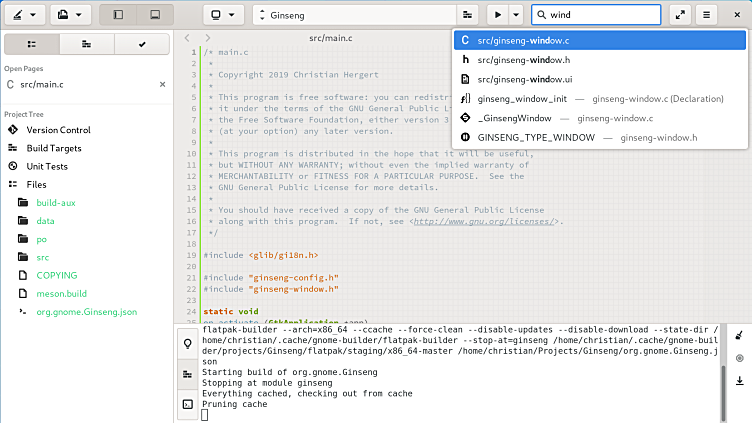The height and width of the screenshot is (423, 752).
Task: Show the lightbulb diagnostics panel
Action: [187, 343]
